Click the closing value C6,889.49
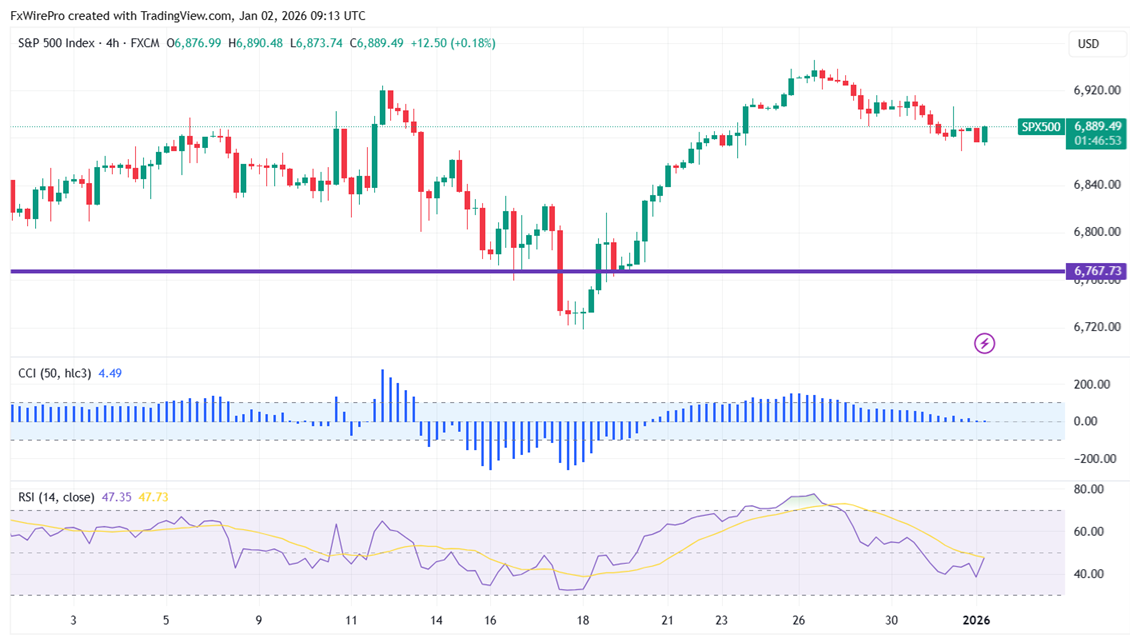1130x637 pixels. click(x=376, y=43)
